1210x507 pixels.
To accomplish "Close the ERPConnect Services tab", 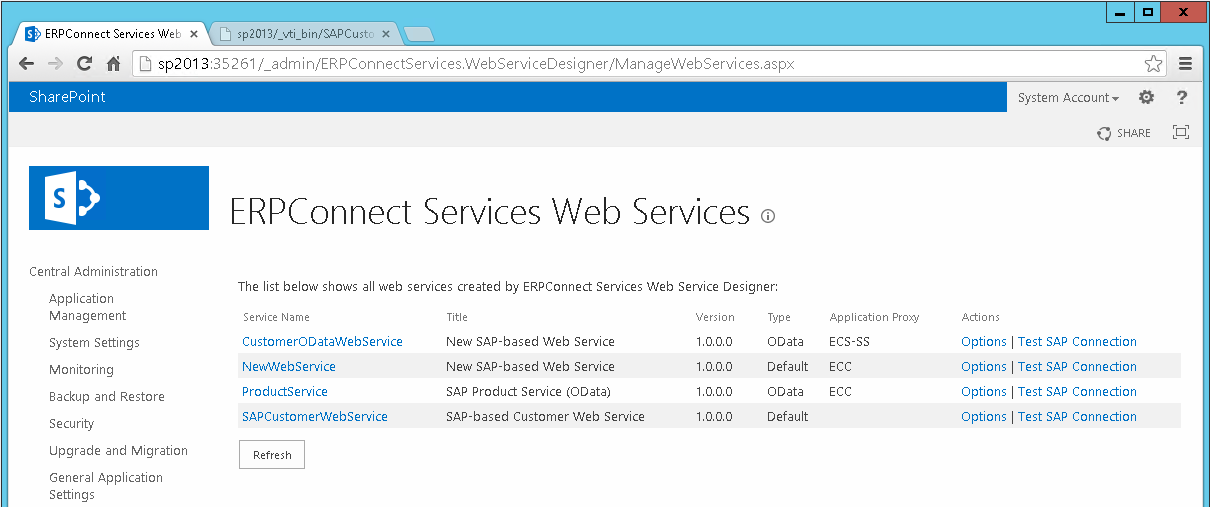I will click(x=194, y=33).
